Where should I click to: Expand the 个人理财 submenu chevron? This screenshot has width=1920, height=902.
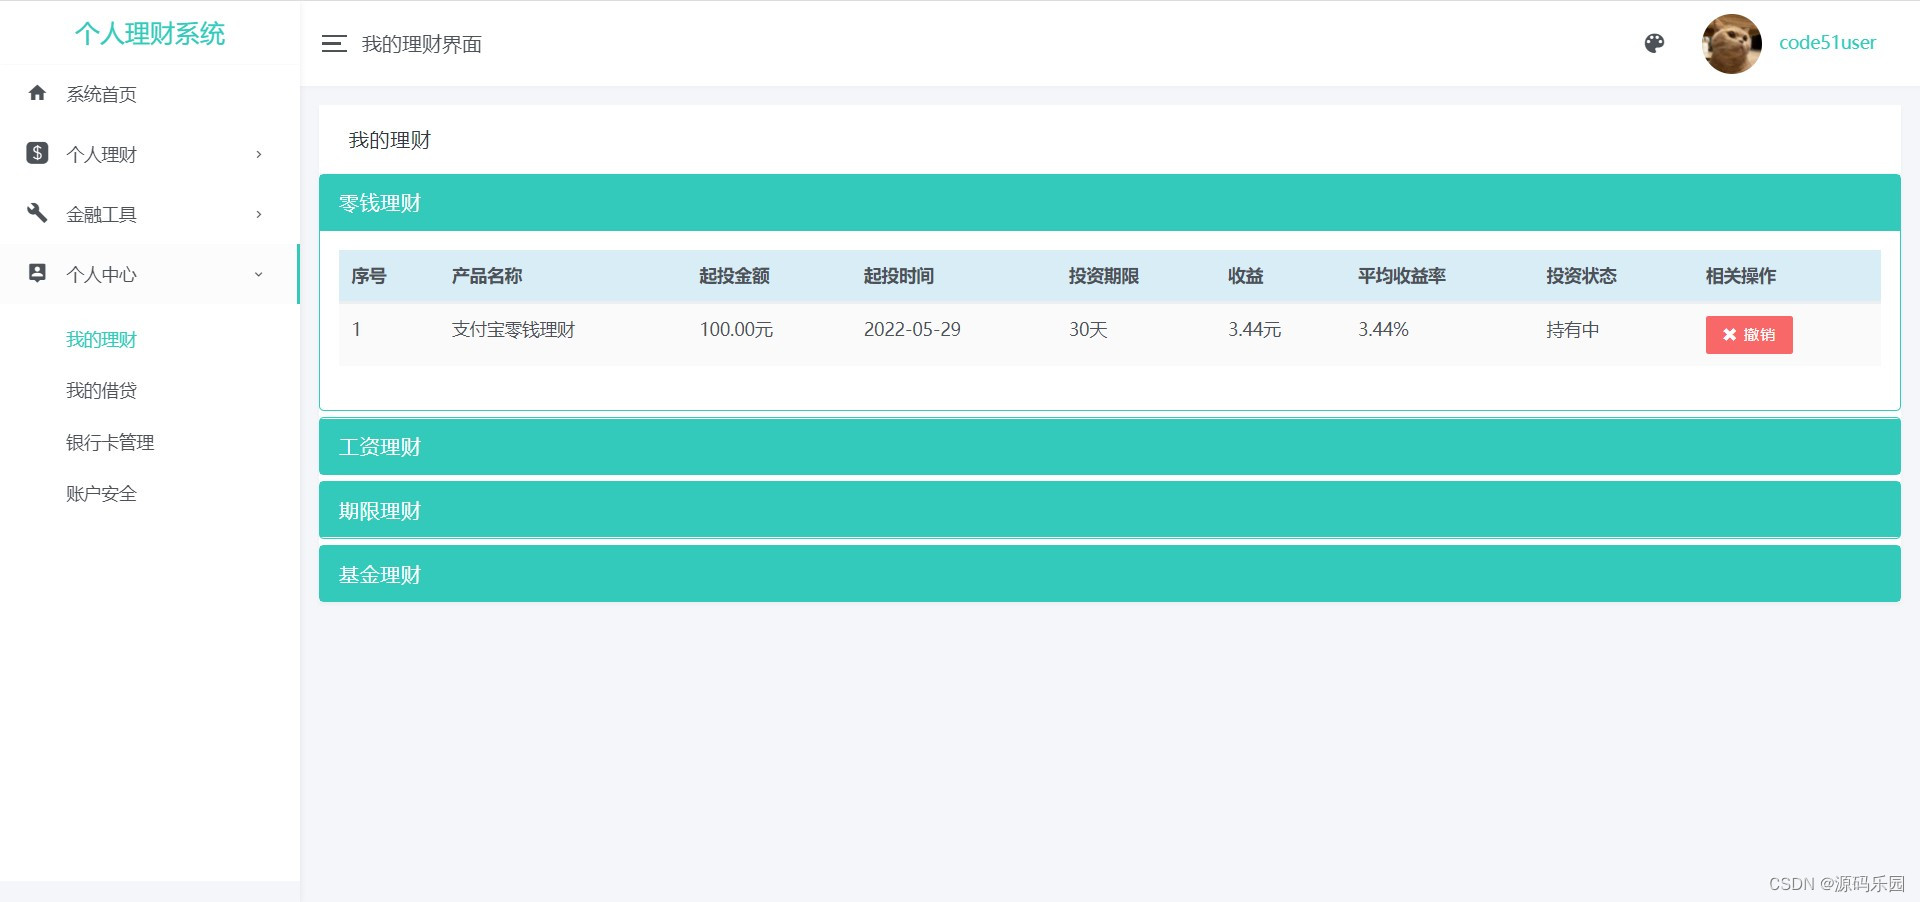[259, 154]
